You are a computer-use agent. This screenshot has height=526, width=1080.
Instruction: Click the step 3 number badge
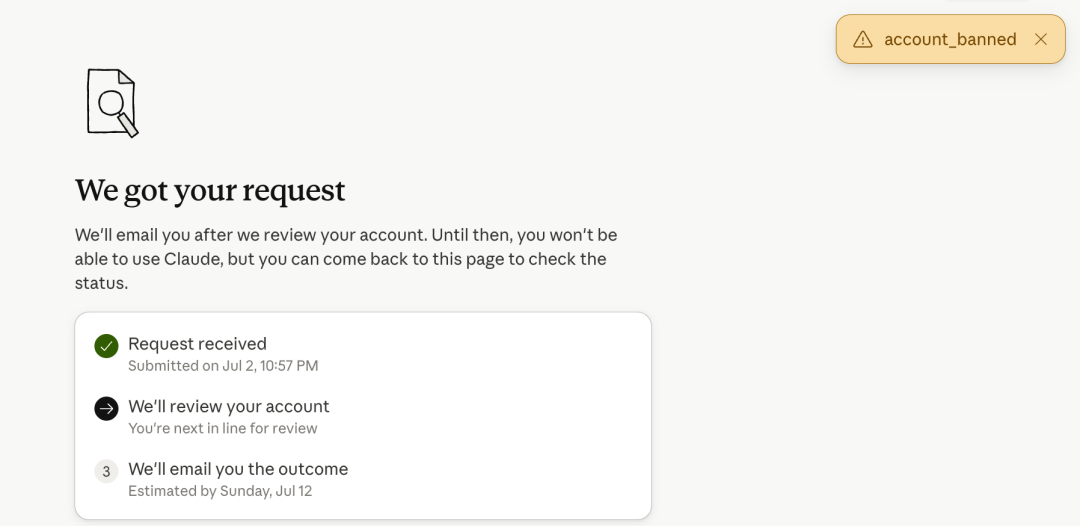106,472
